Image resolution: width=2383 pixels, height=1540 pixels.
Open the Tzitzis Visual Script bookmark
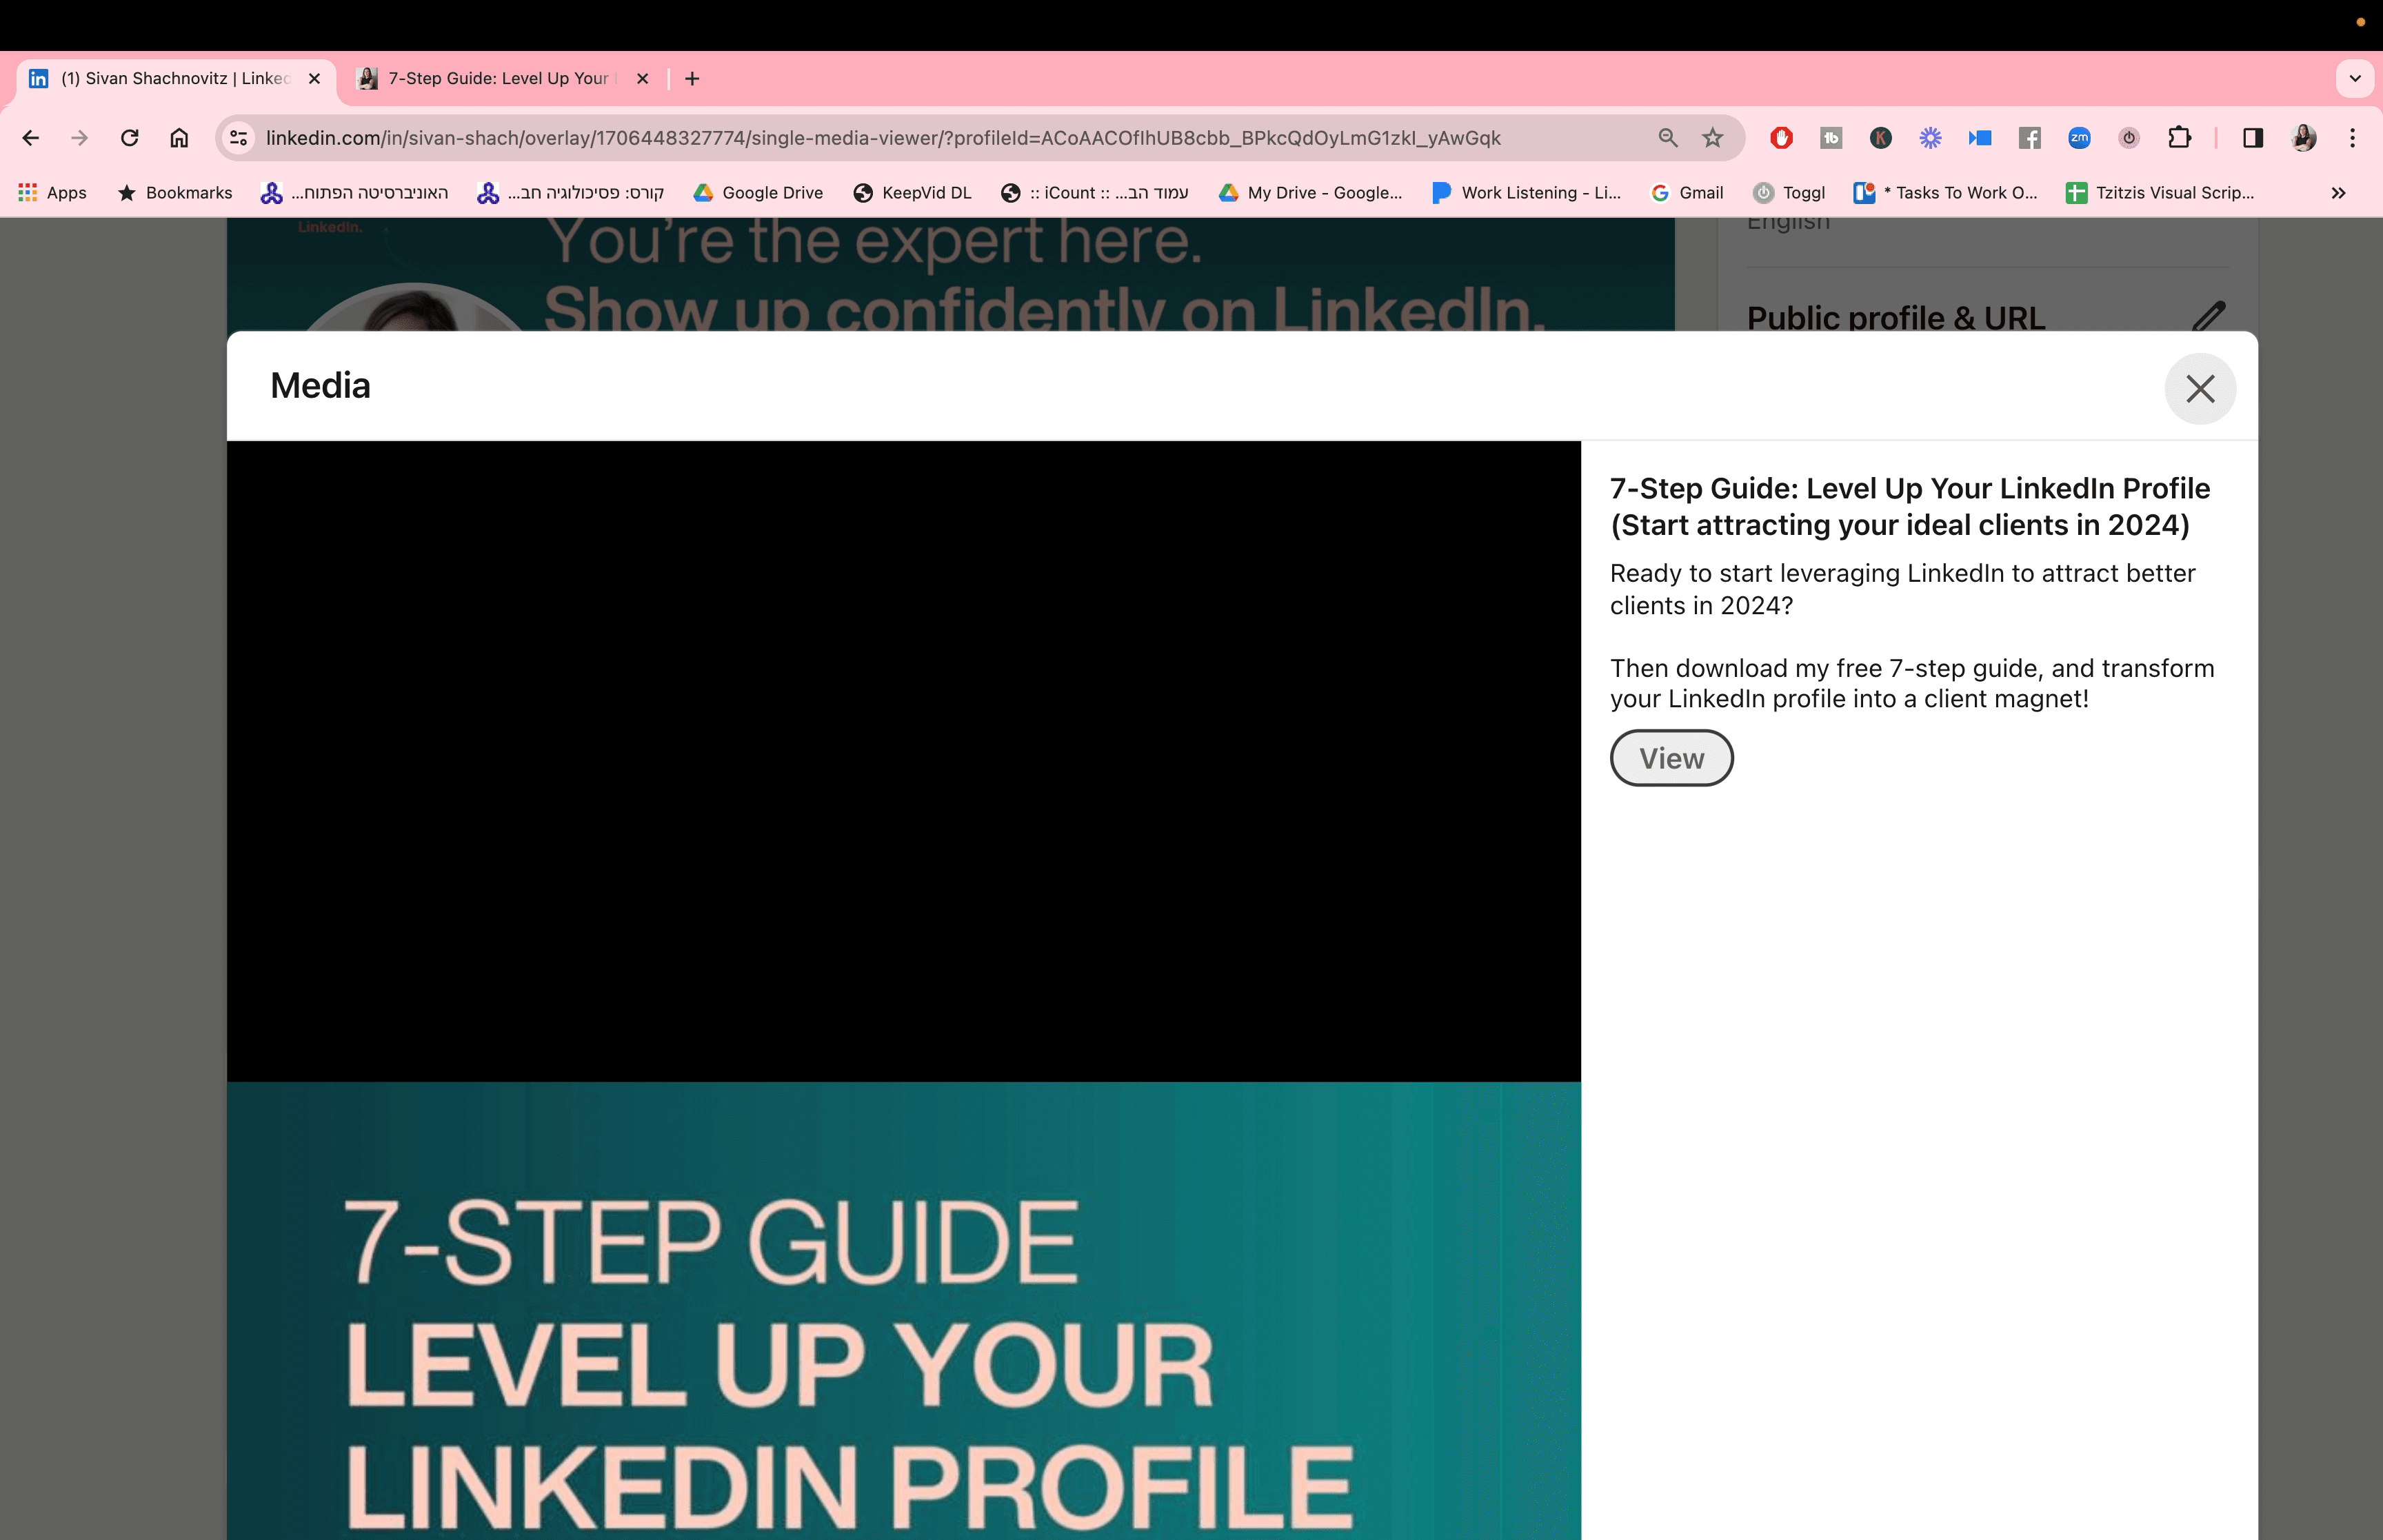2161,192
